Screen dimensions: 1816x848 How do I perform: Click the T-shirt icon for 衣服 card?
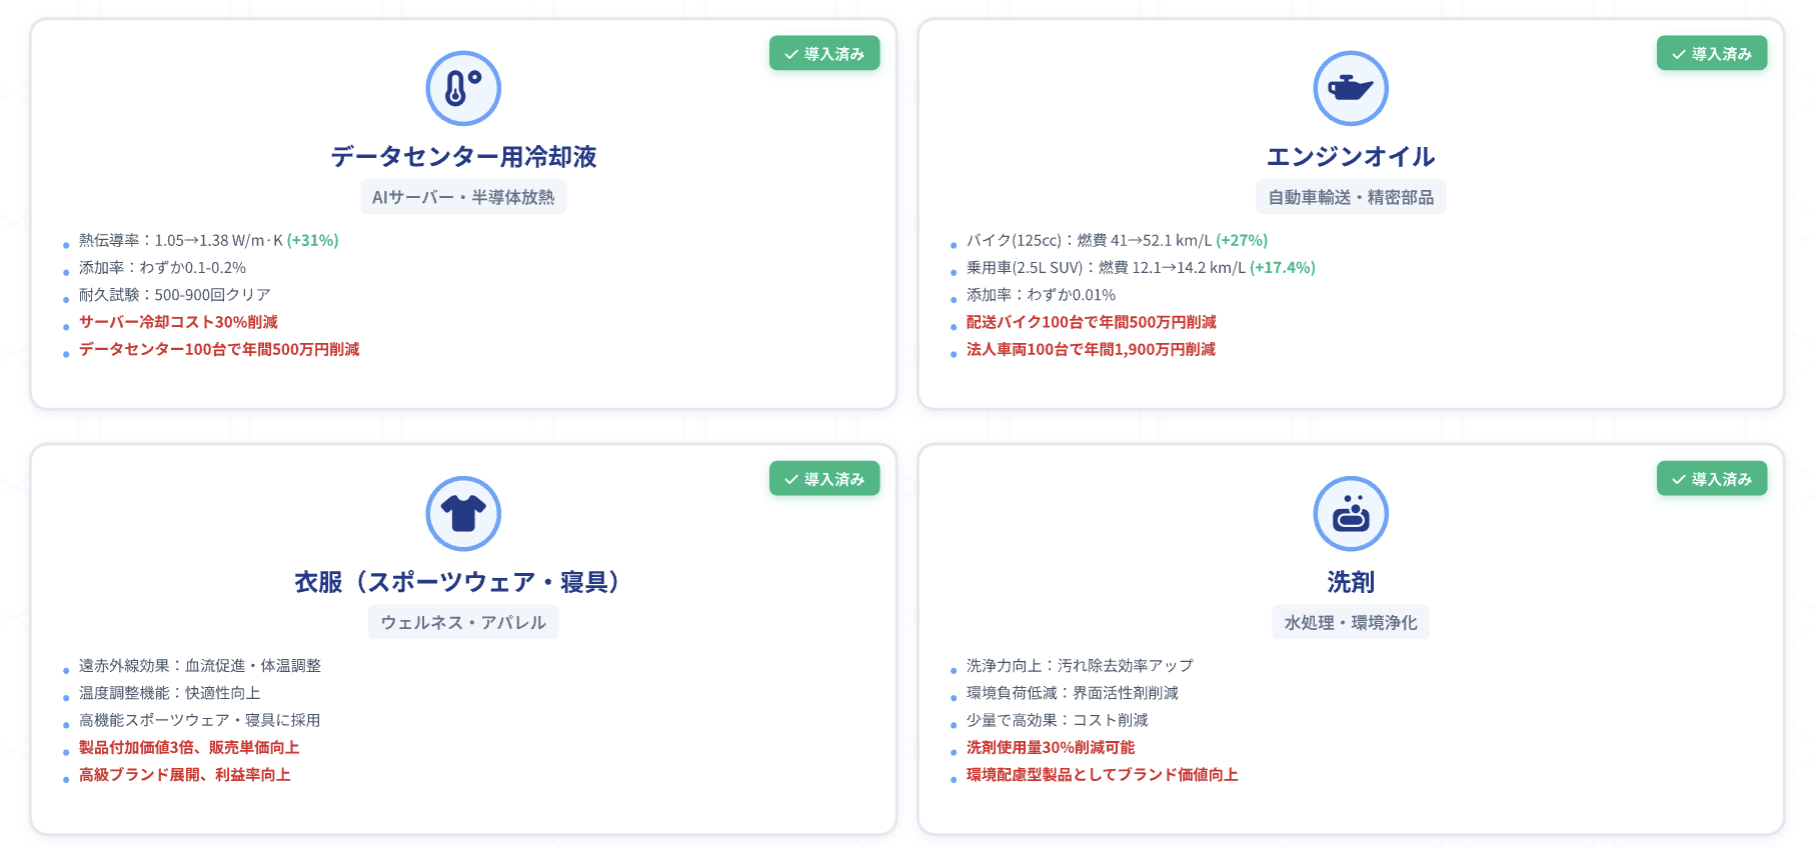coord(463,513)
